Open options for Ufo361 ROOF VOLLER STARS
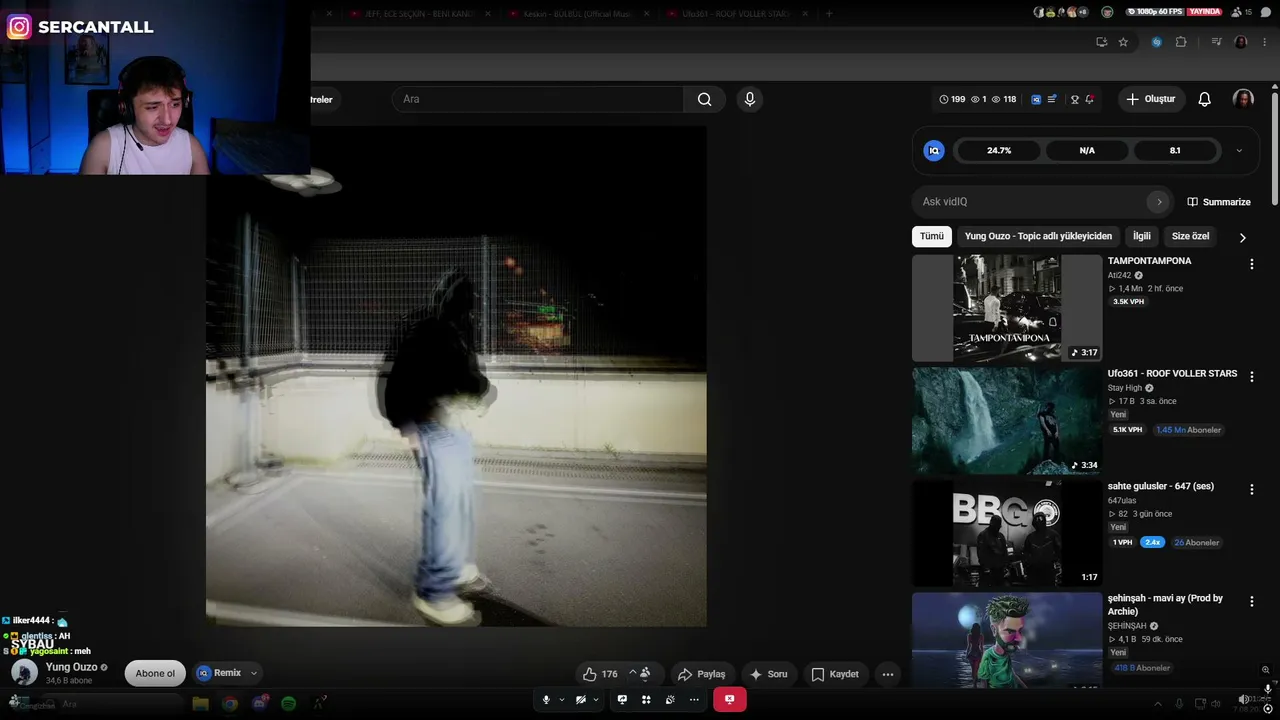Image resolution: width=1280 pixels, height=720 pixels. tap(1251, 377)
